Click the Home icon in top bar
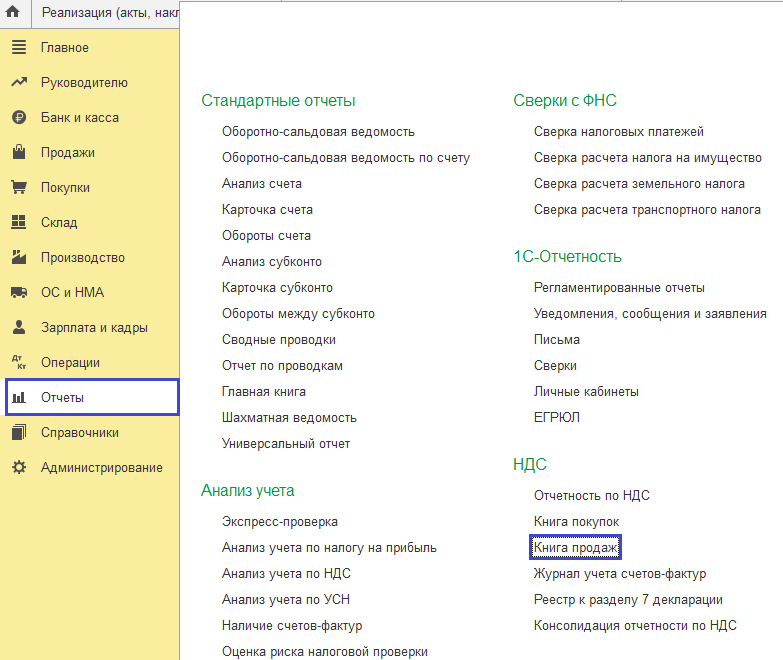Image resolution: width=783 pixels, height=660 pixels. (14, 13)
